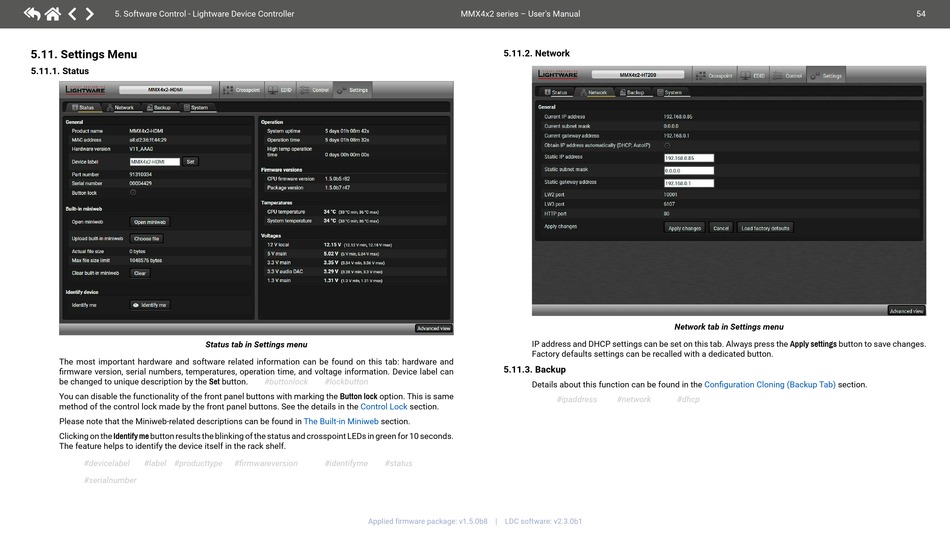Open Backup subtab in Network screenshot
Screen dimensions: 950x533
click(x=632, y=92)
